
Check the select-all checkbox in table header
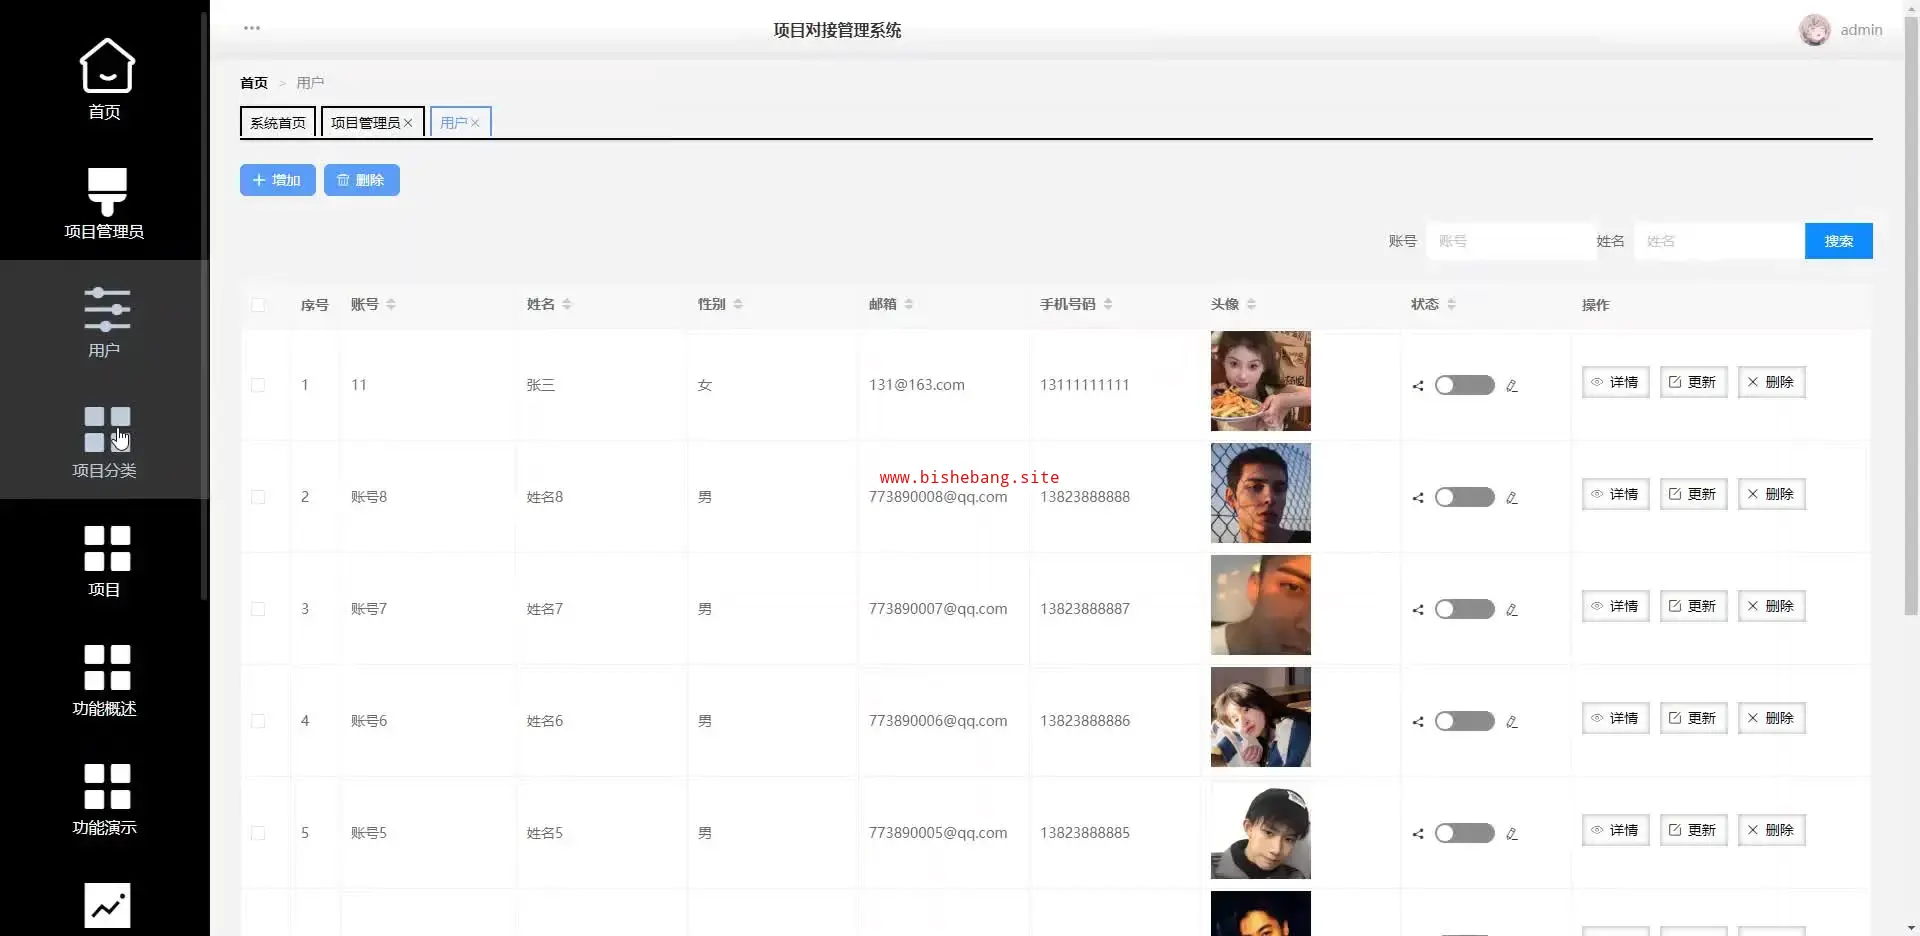click(258, 305)
